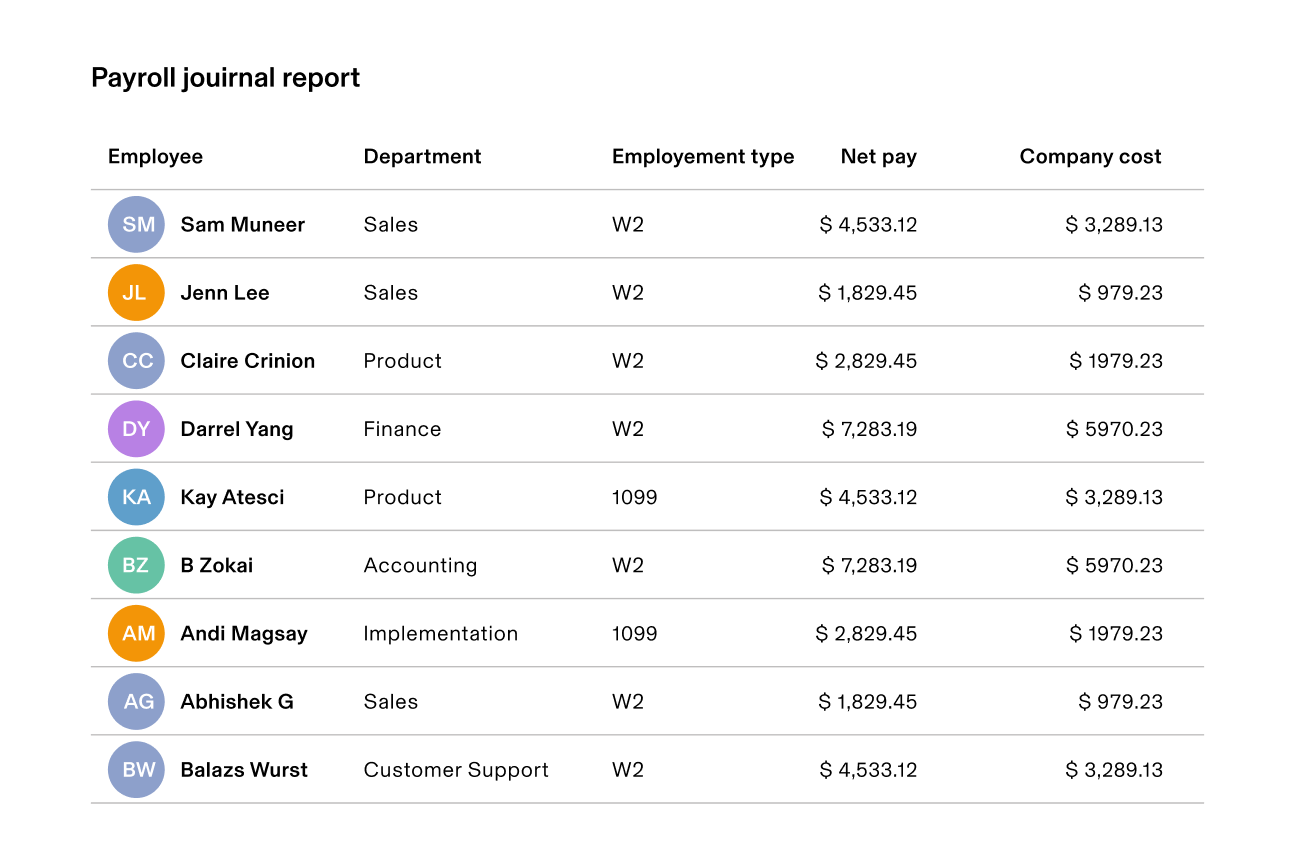Select Jenn Lee's Sales department cell
The height and width of the screenshot is (864, 1296).
point(390,292)
